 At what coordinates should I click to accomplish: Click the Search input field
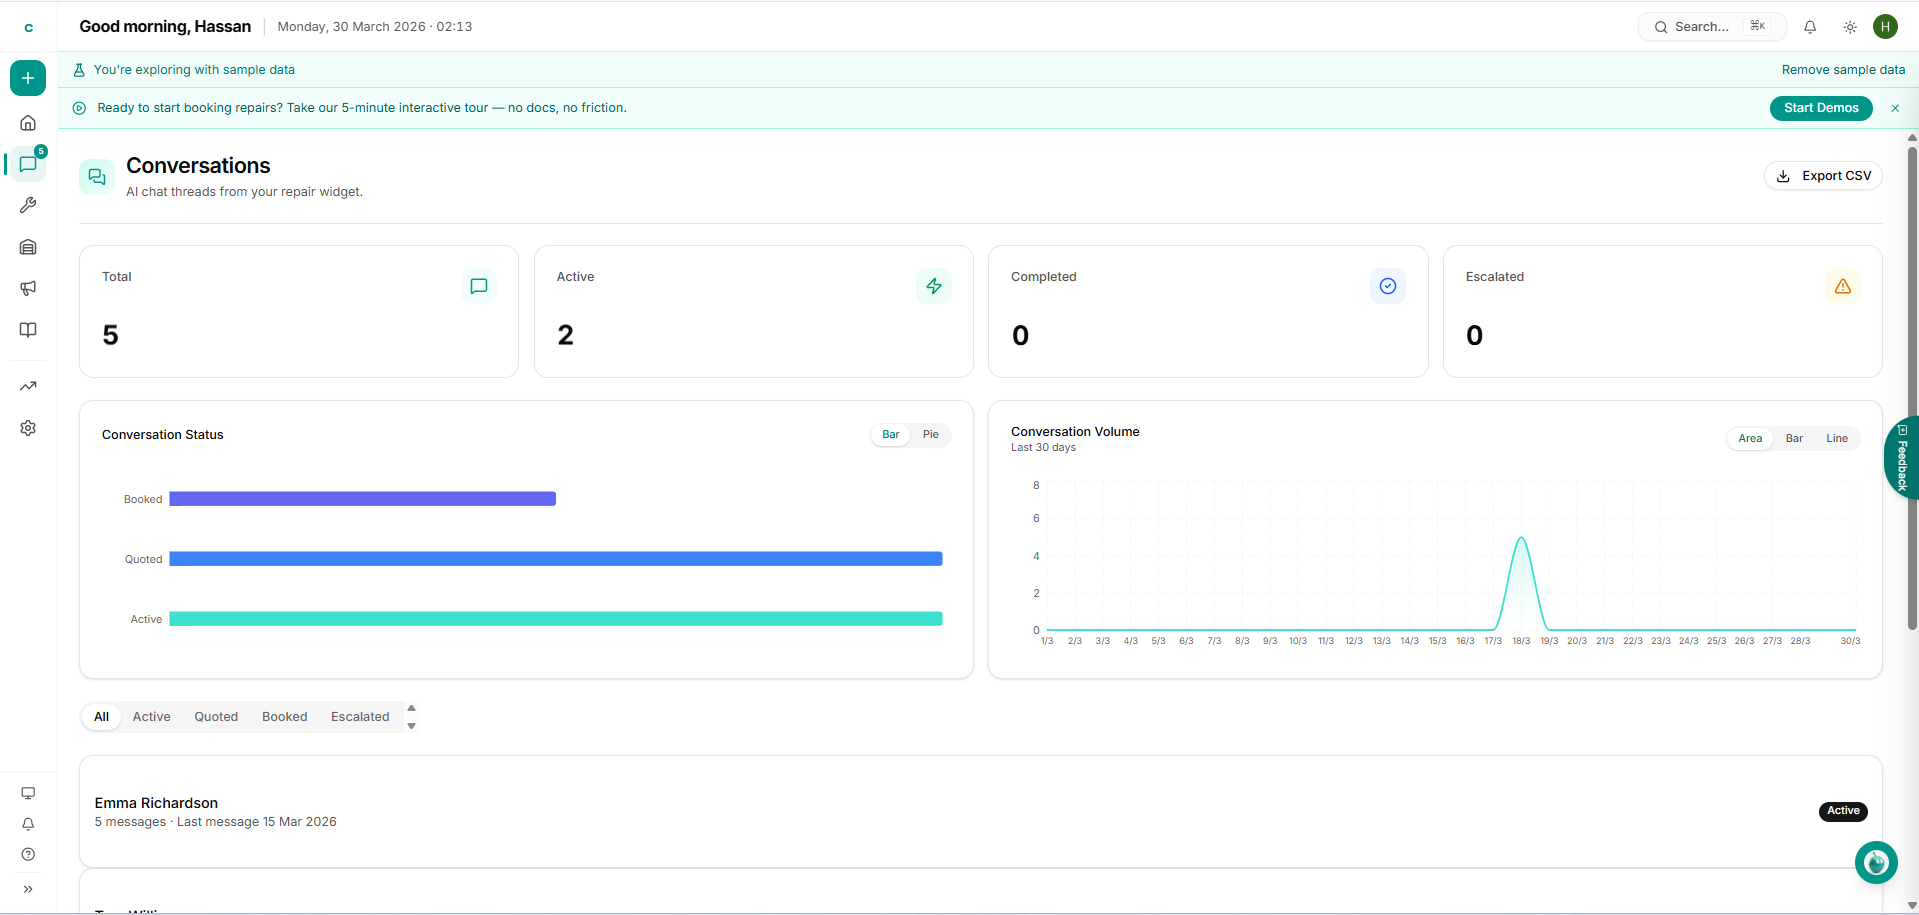(x=1700, y=27)
